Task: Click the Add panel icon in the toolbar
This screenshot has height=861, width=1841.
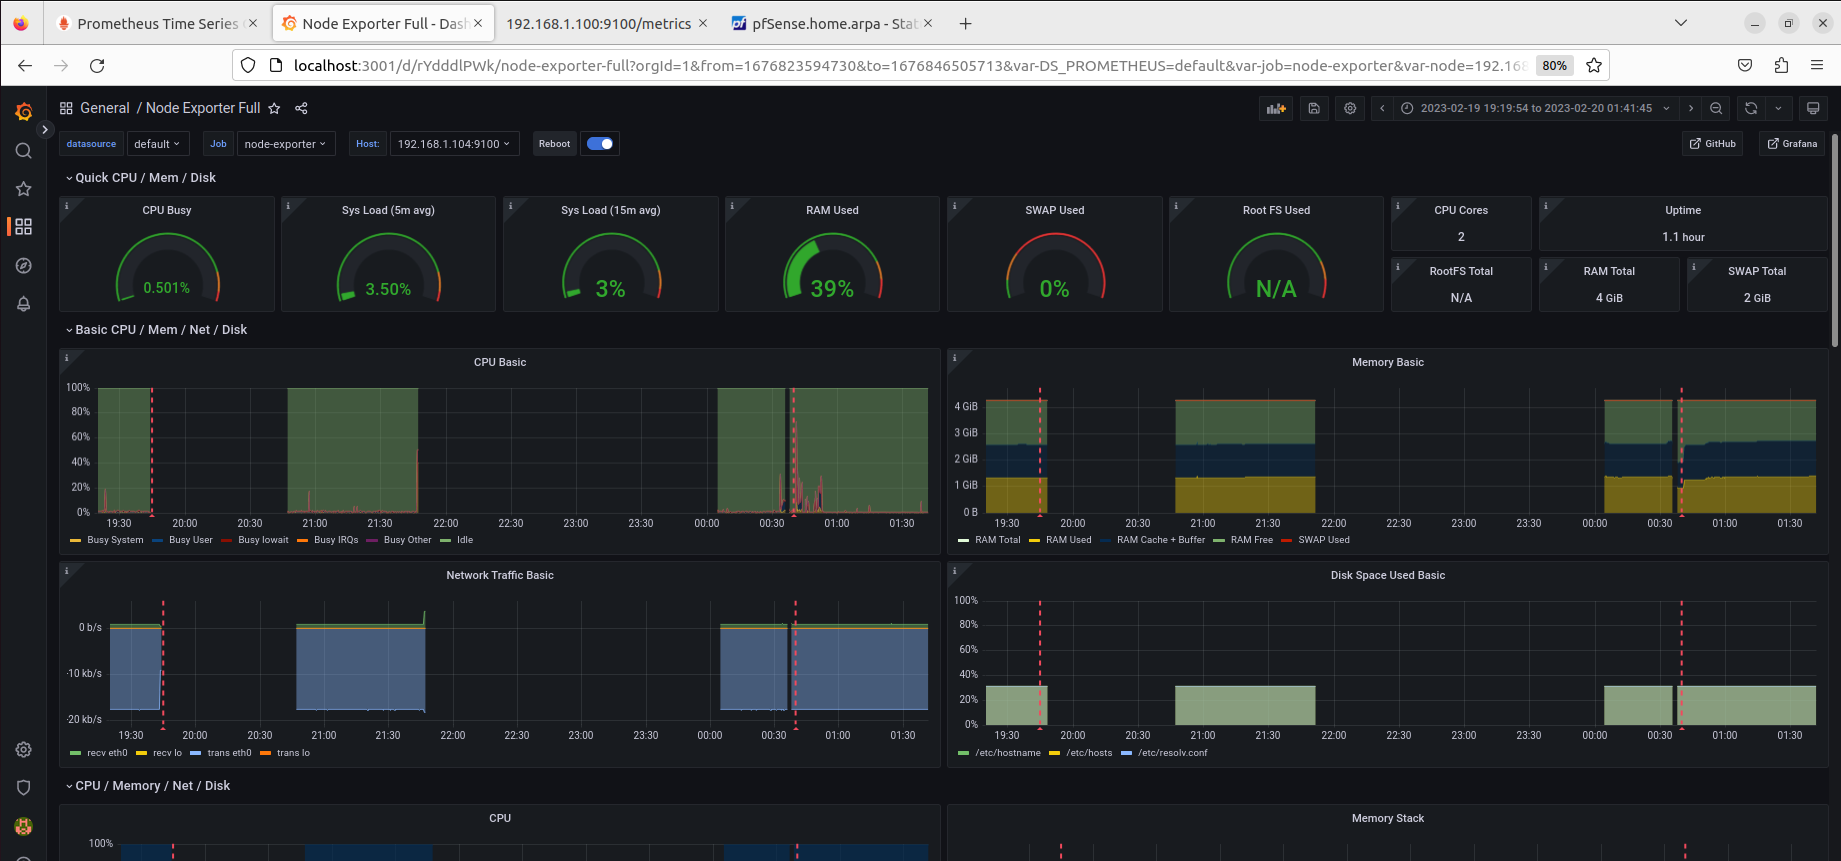Action: pos(1276,108)
